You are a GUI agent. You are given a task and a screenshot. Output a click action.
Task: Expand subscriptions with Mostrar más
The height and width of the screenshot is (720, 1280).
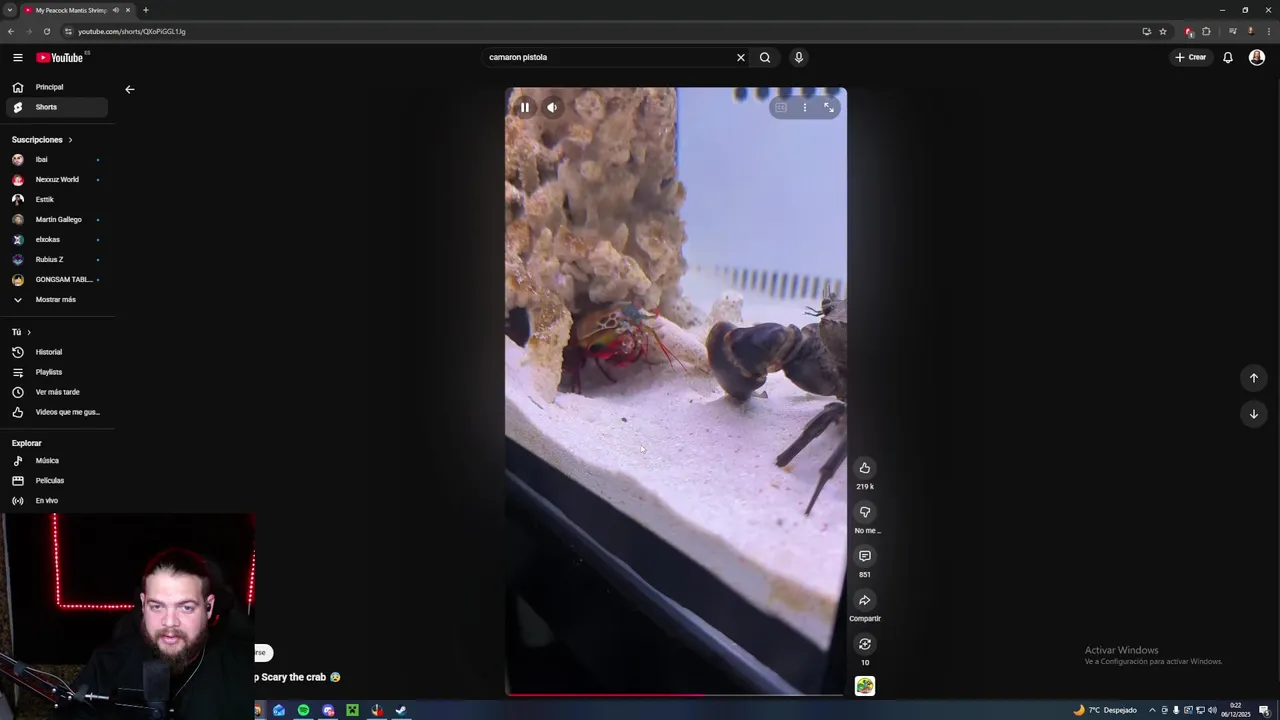pos(56,299)
